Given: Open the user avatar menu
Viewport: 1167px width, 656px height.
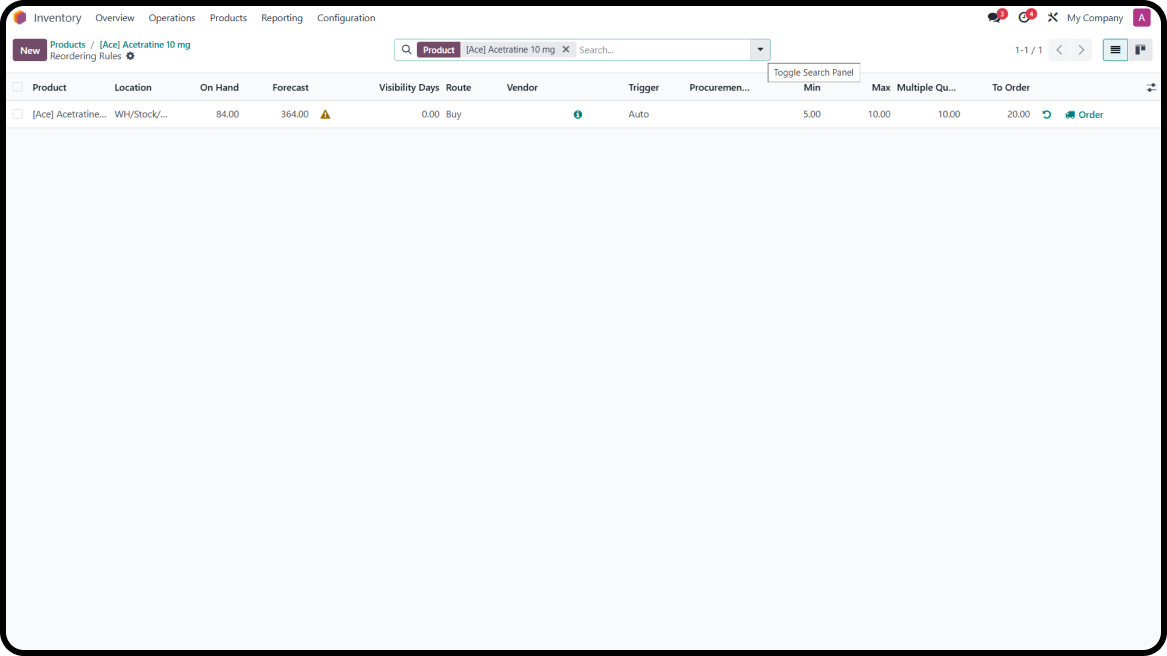Looking at the screenshot, I should (1141, 18).
